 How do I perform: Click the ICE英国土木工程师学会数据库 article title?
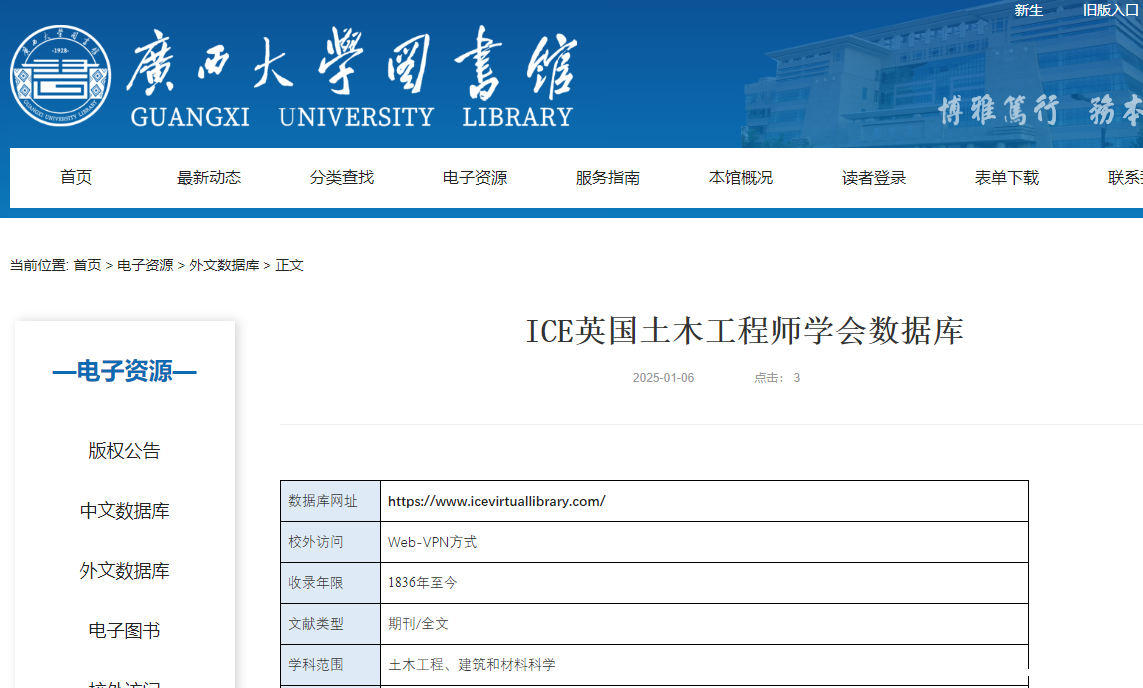[744, 331]
